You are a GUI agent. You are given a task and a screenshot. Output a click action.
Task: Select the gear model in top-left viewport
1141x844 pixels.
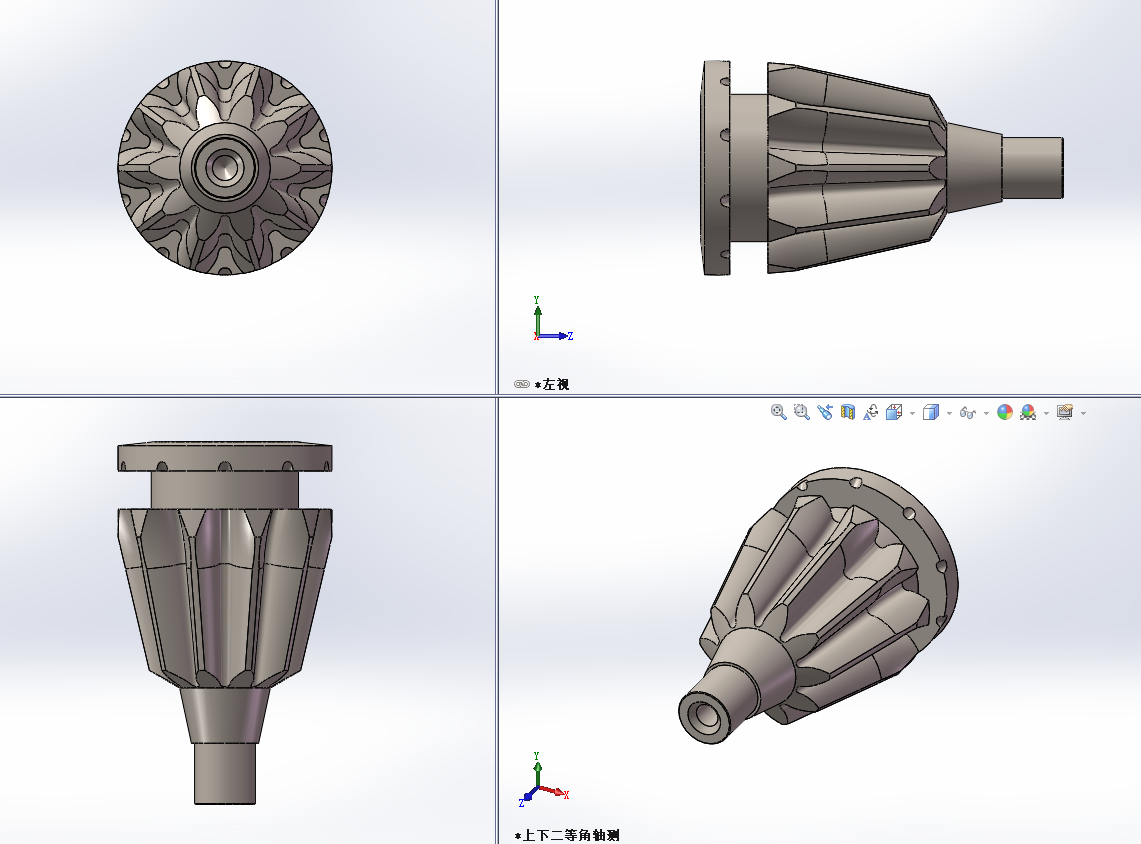225,167
